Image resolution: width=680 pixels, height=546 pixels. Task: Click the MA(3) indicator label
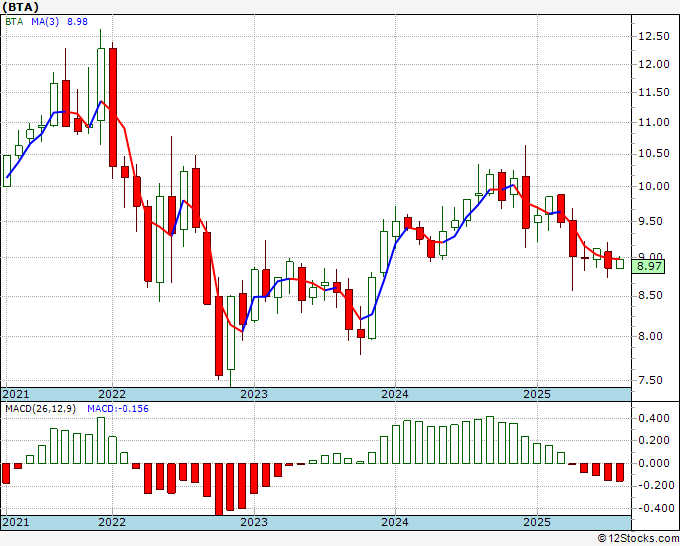[45, 21]
